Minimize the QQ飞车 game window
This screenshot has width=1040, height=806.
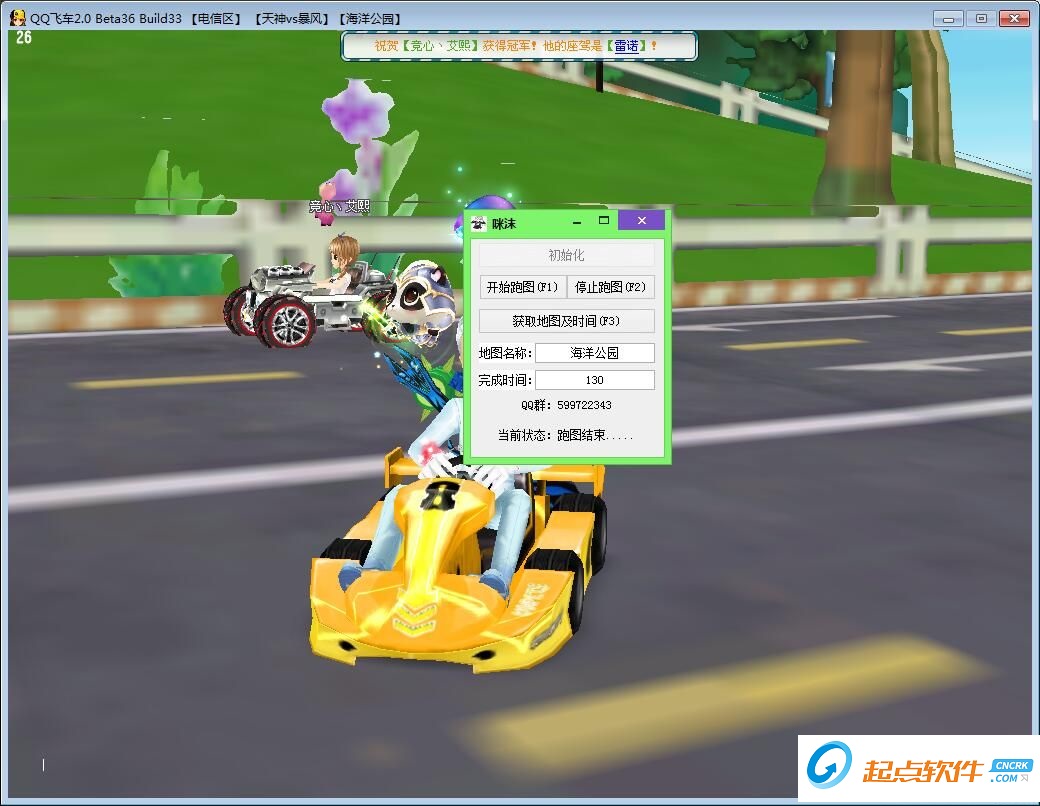coord(948,19)
